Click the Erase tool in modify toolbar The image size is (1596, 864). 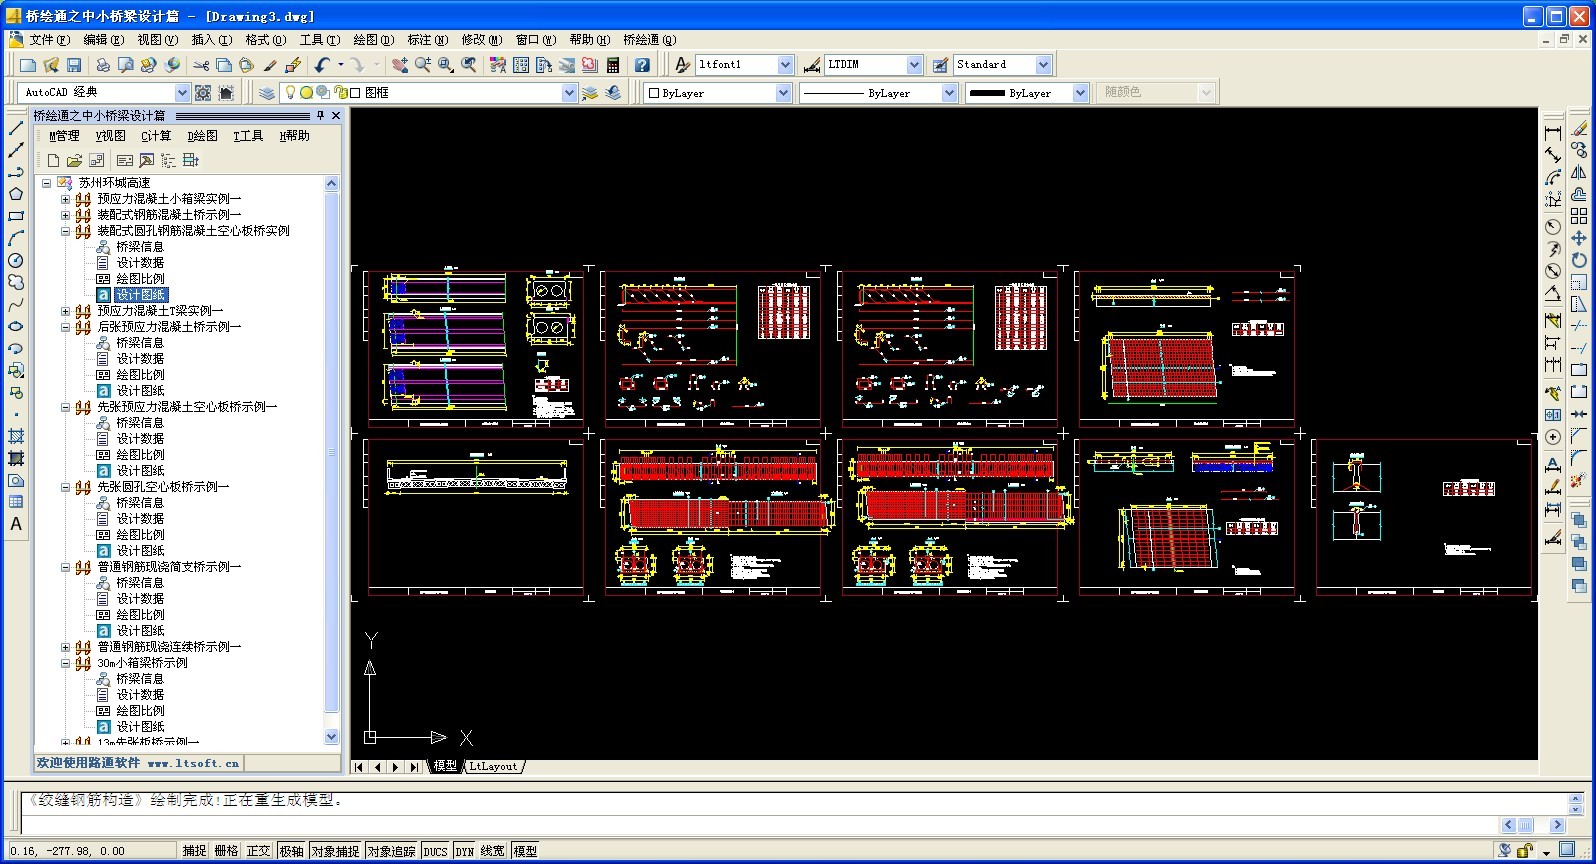(1579, 128)
